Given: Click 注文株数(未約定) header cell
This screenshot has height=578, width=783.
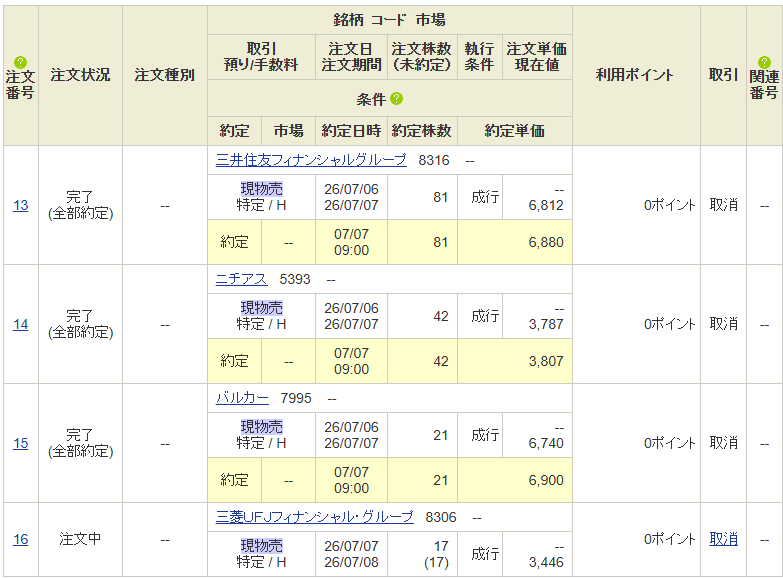Looking at the screenshot, I should [x=422, y=56].
